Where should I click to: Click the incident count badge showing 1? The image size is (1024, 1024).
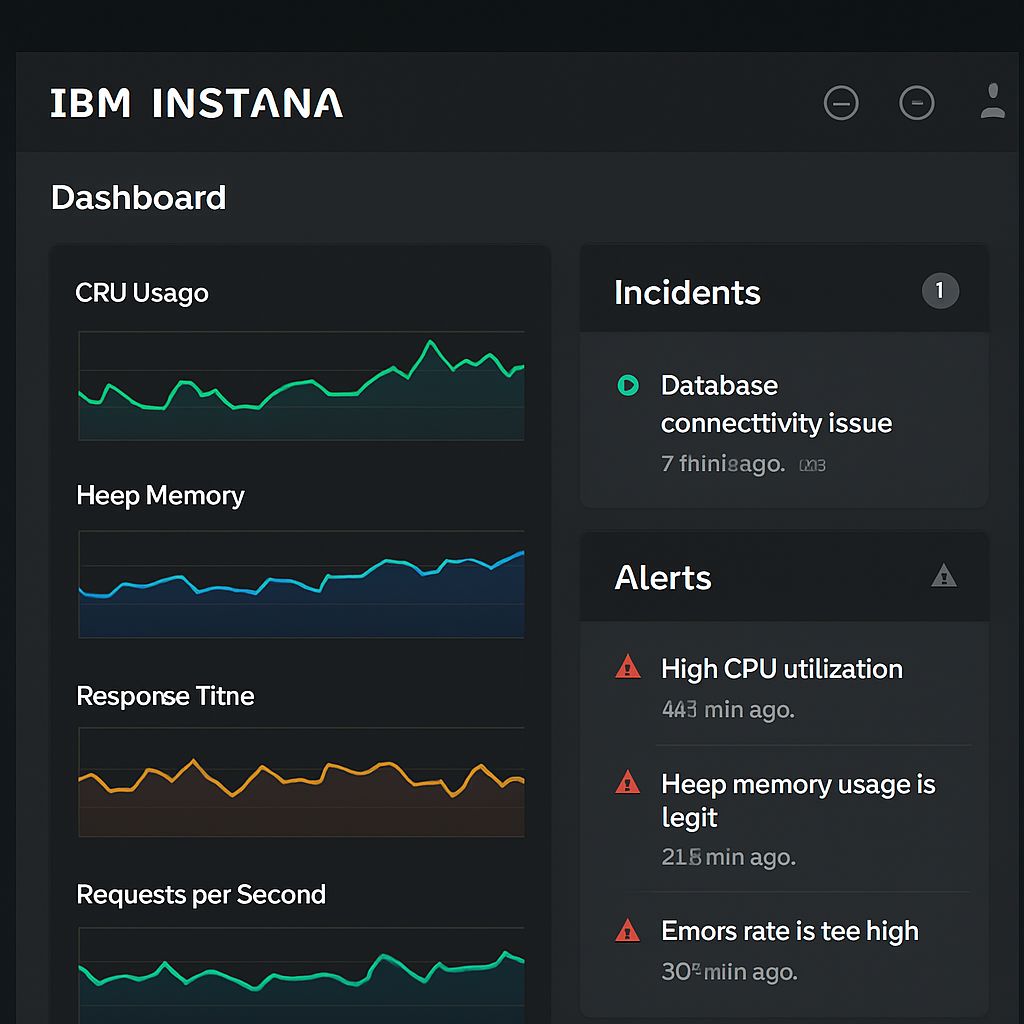(941, 291)
